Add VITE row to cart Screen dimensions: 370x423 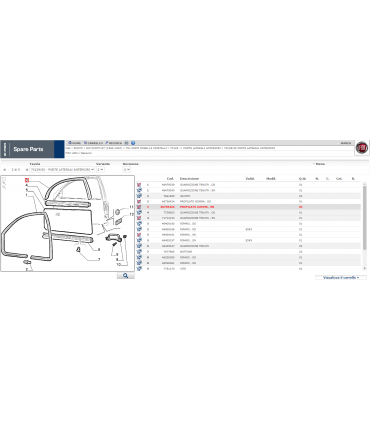pyautogui.click(x=139, y=268)
